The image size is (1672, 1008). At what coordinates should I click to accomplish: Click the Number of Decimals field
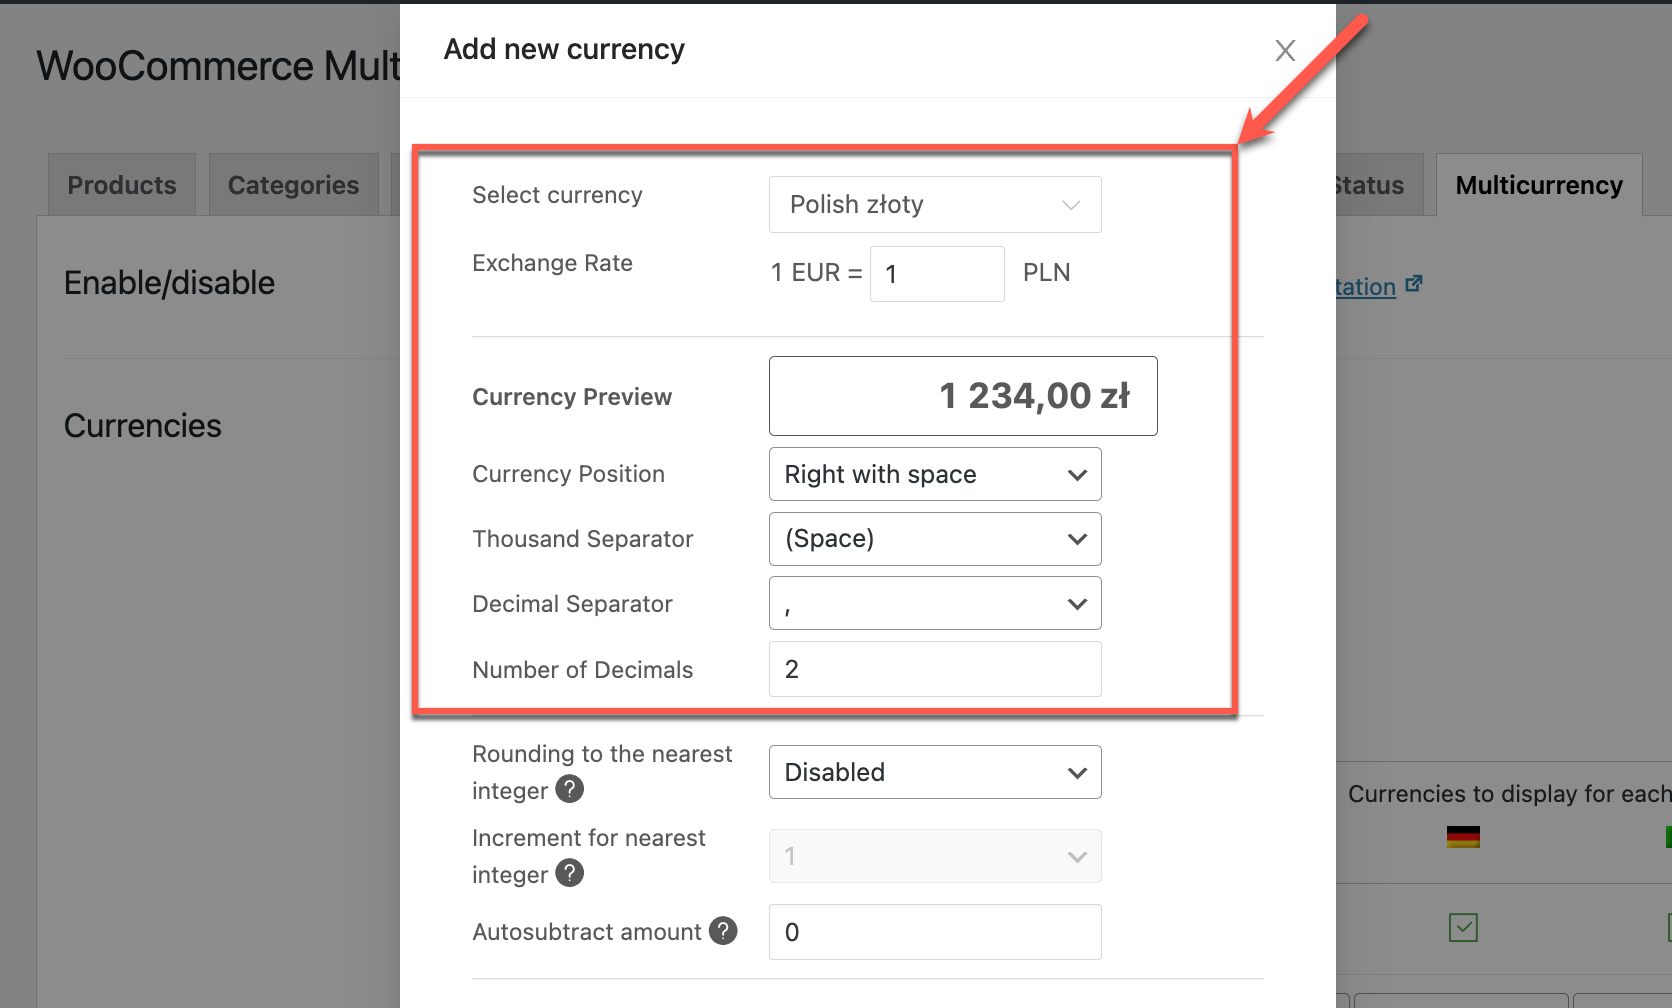[935, 669]
